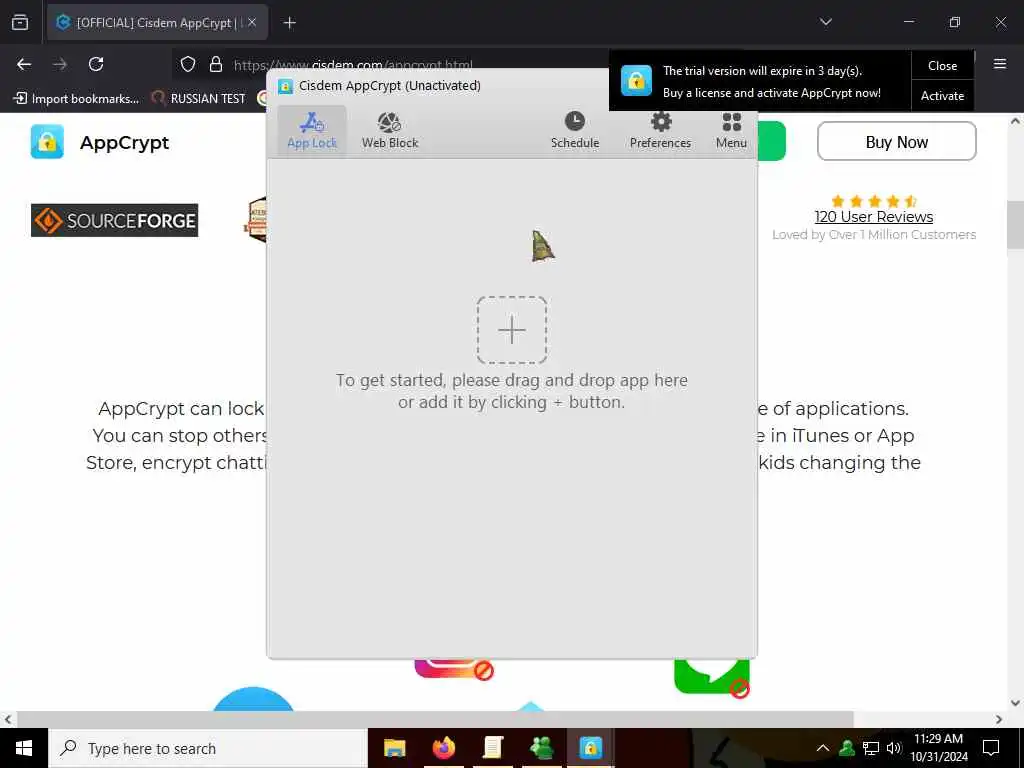The height and width of the screenshot is (768, 1024).
Task: Open Firefox View icon
Action: coord(20,22)
